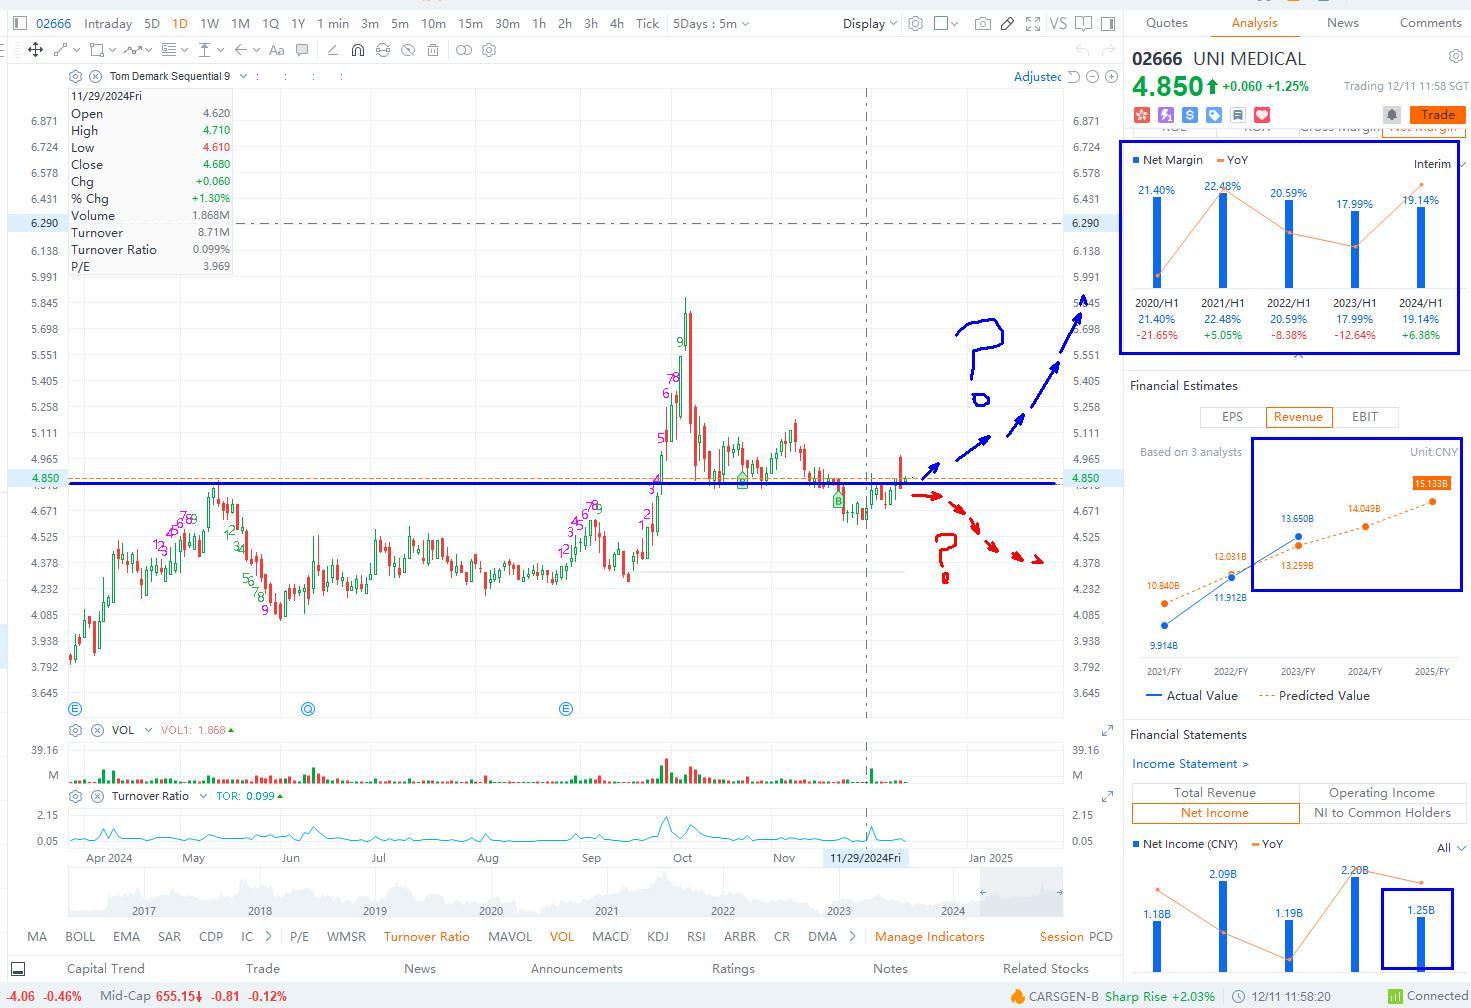Switch to the Comments tab
The width and height of the screenshot is (1471, 1008).
pos(1430,22)
